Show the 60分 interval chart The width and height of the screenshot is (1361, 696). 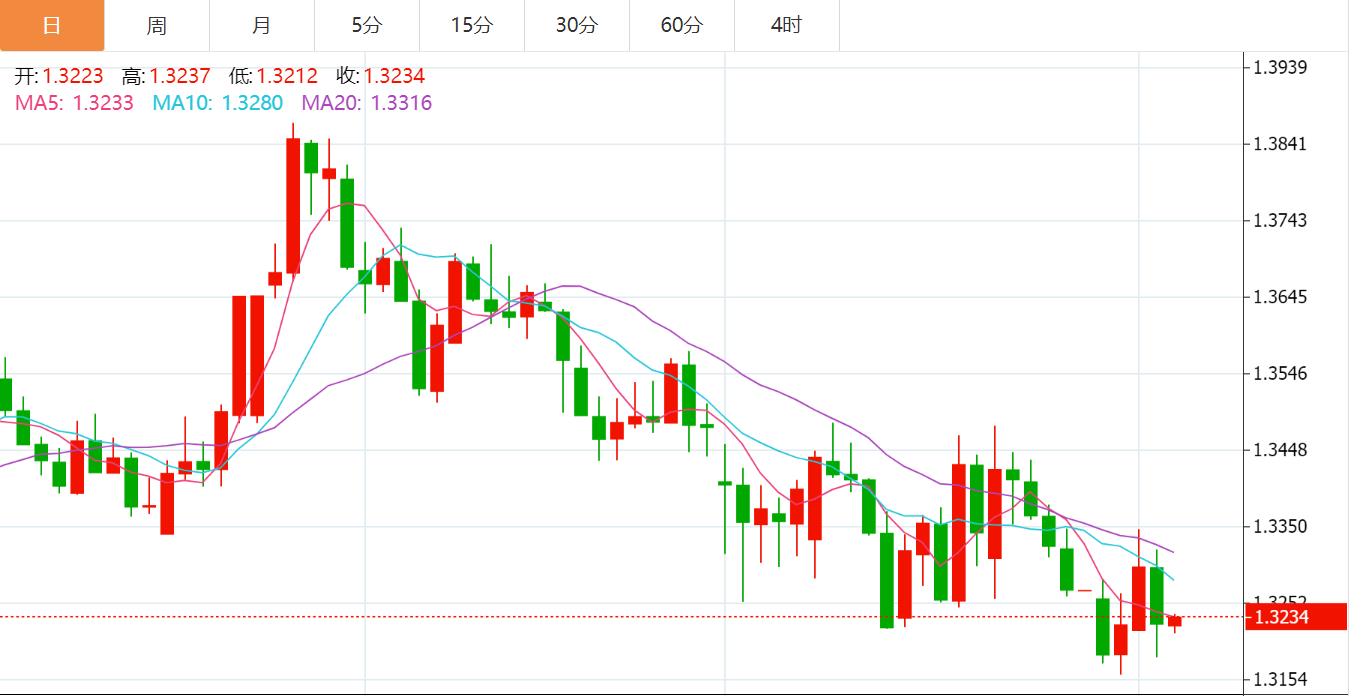(682, 26)
